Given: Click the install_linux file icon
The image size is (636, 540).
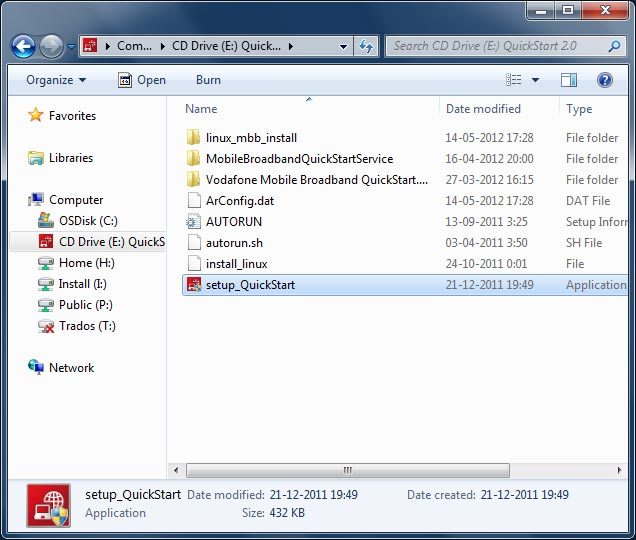Looking at the screenshot, I should (194, 264).
